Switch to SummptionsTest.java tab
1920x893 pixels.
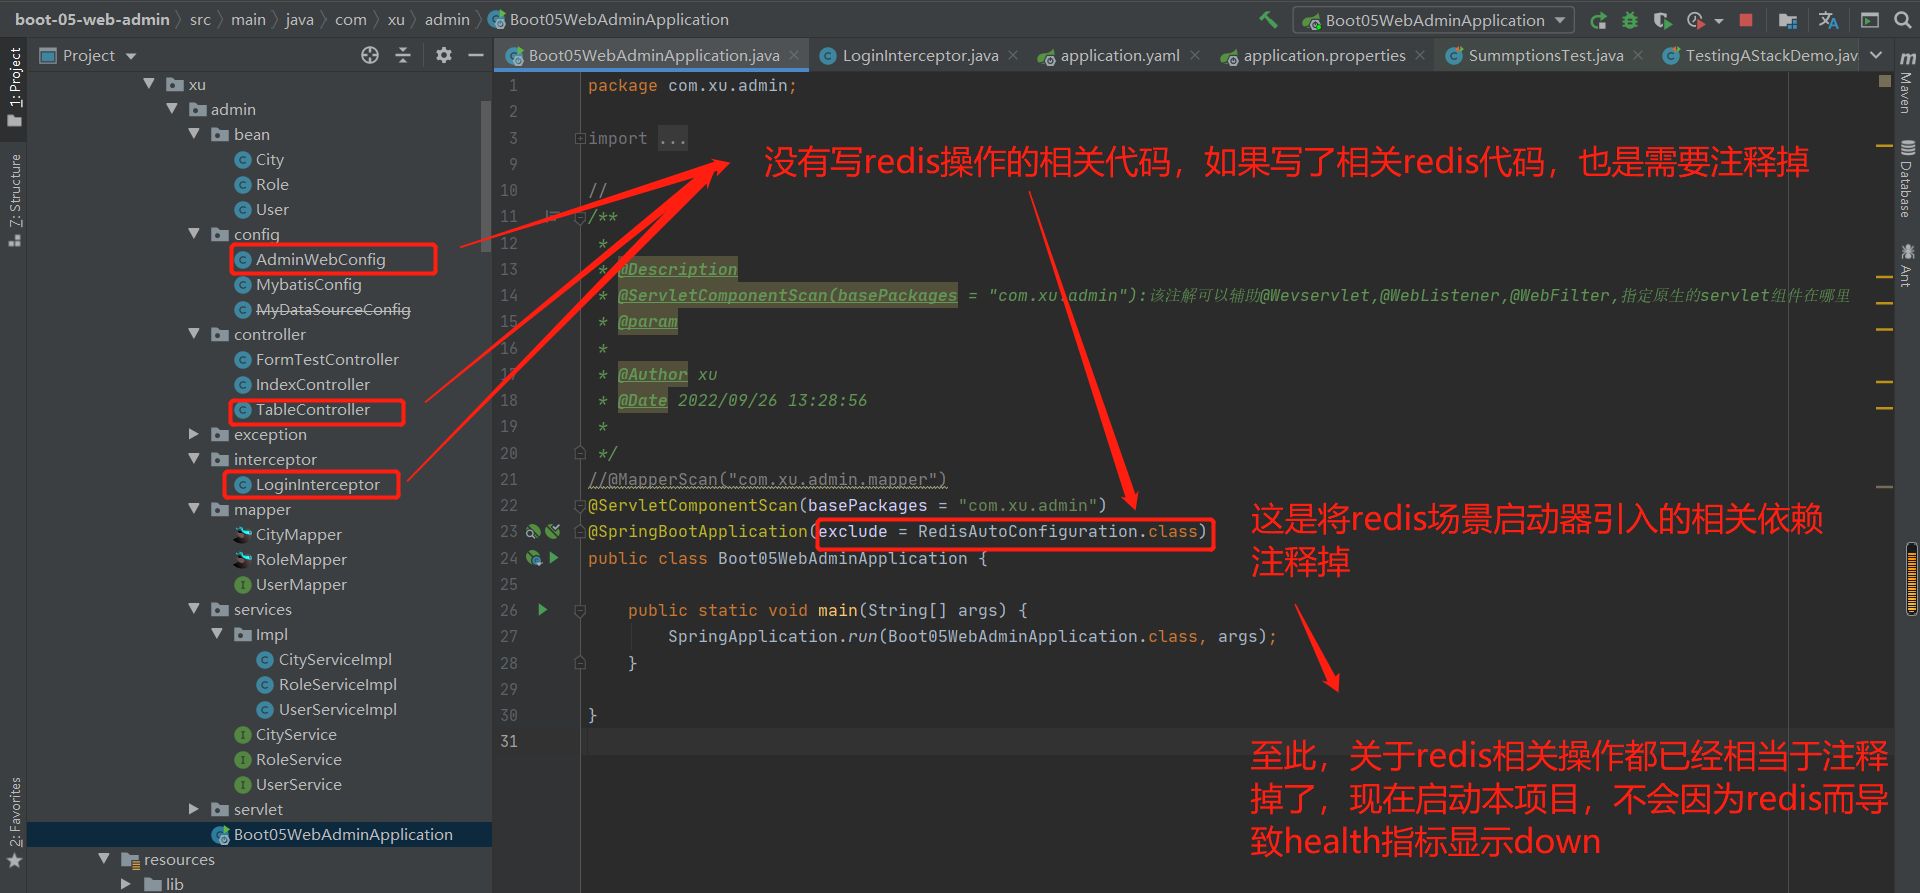click(1546, 56)
